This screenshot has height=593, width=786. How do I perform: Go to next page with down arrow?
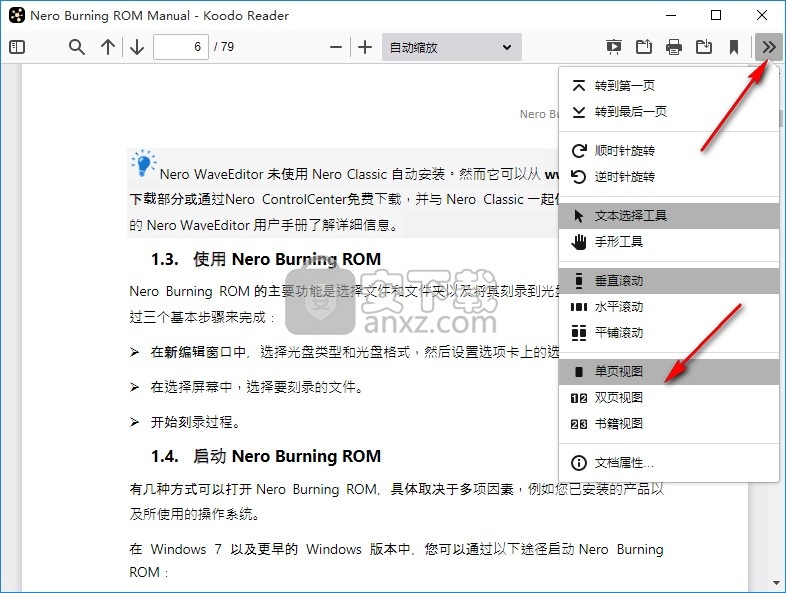136,47
